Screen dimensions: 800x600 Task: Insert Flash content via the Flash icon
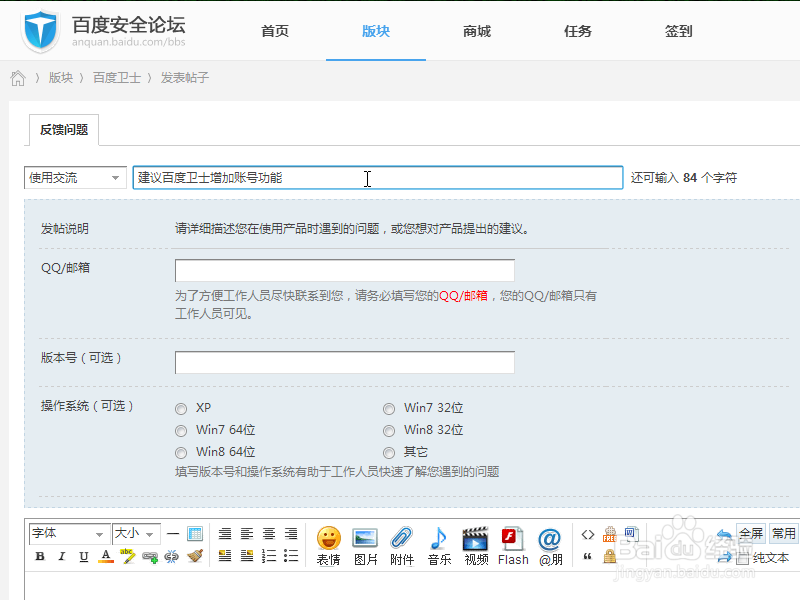click(x=512, y=540)
